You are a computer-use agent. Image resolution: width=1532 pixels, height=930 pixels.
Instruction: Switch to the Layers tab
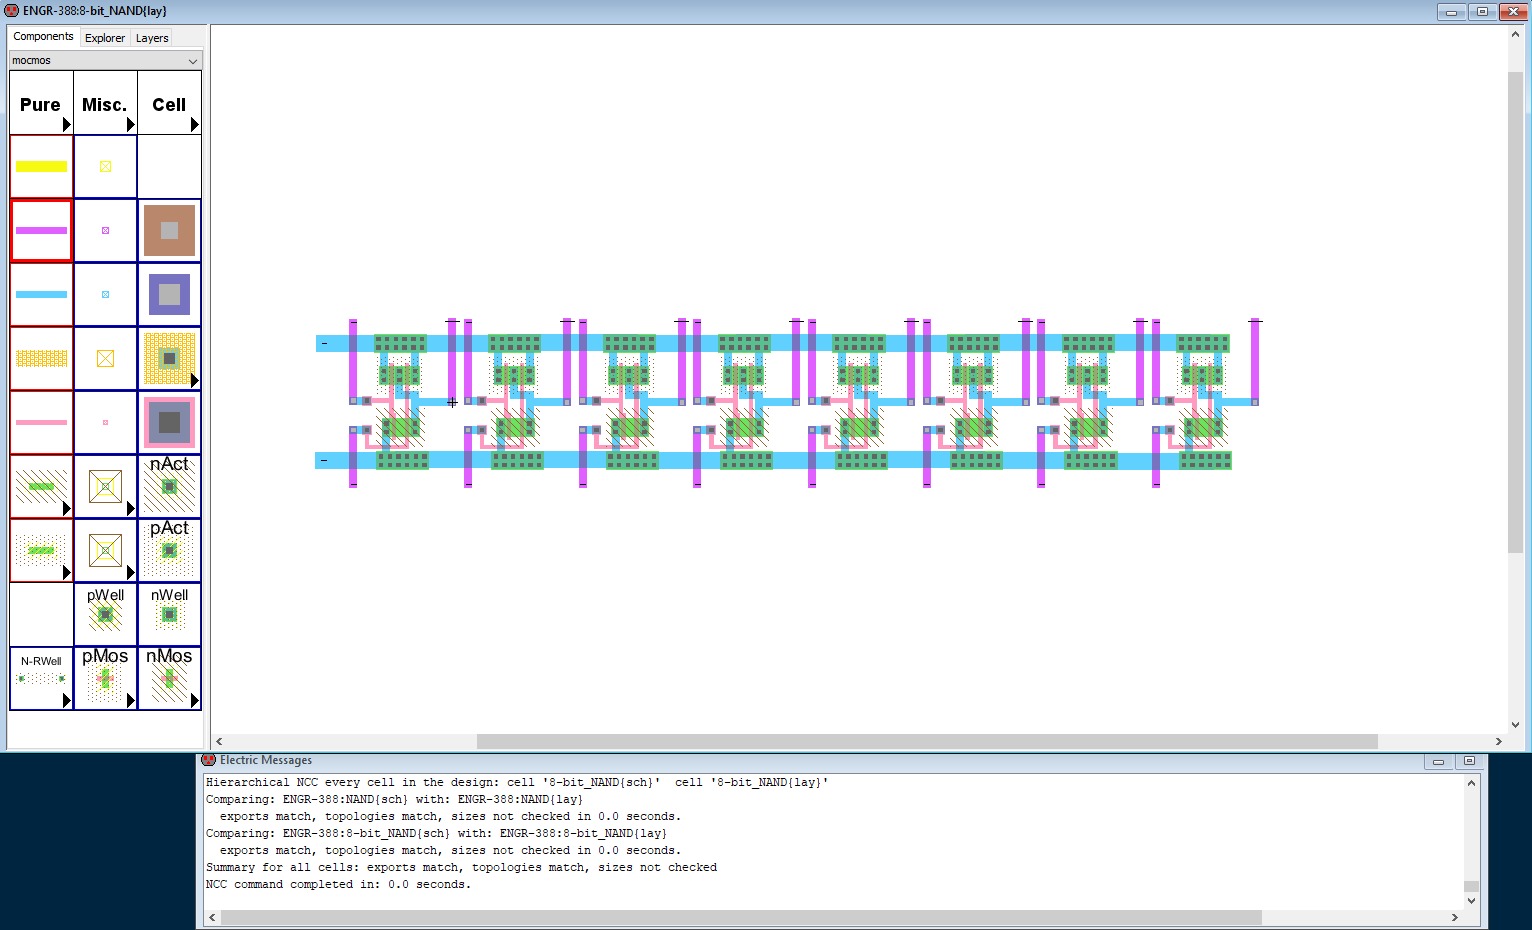[152, 38]
